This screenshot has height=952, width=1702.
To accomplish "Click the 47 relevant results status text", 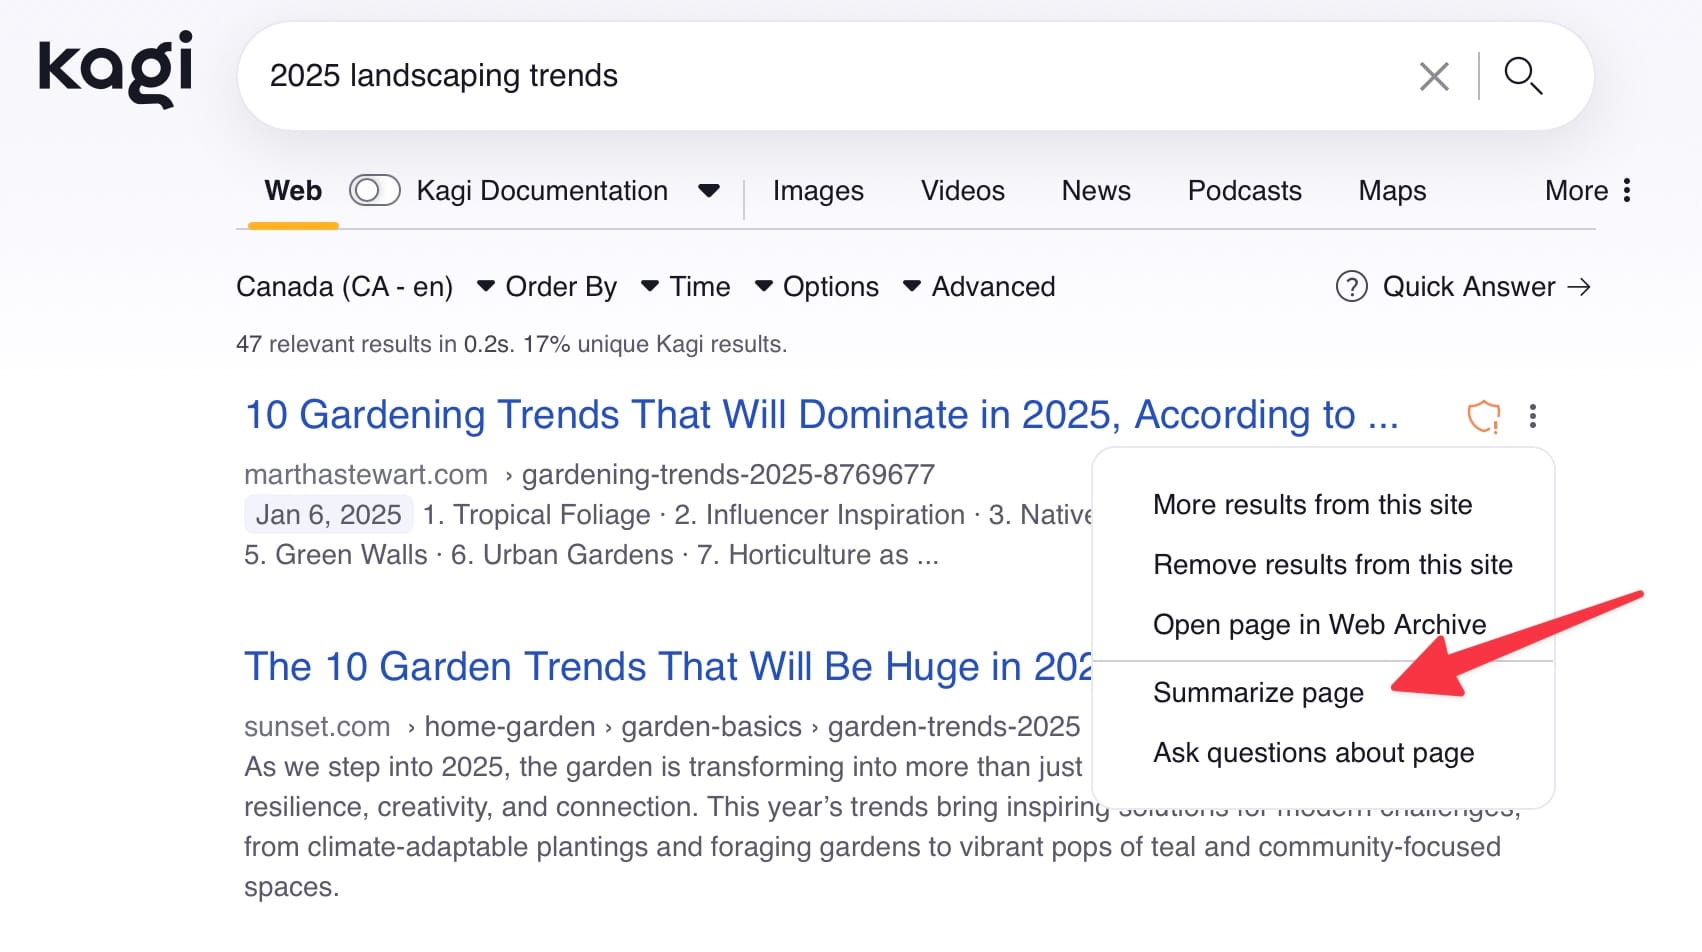I will point(511,344).
